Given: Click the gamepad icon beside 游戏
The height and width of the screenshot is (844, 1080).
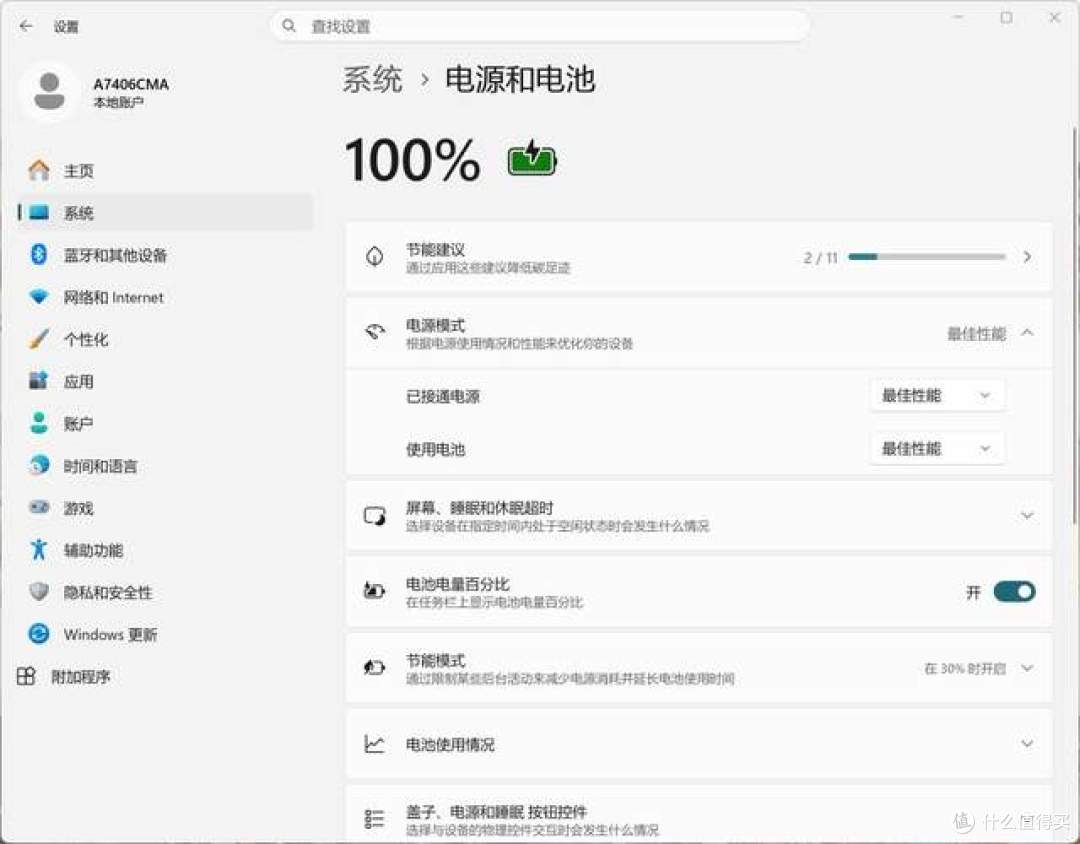Looking at the screenshot, I should 39,508.
